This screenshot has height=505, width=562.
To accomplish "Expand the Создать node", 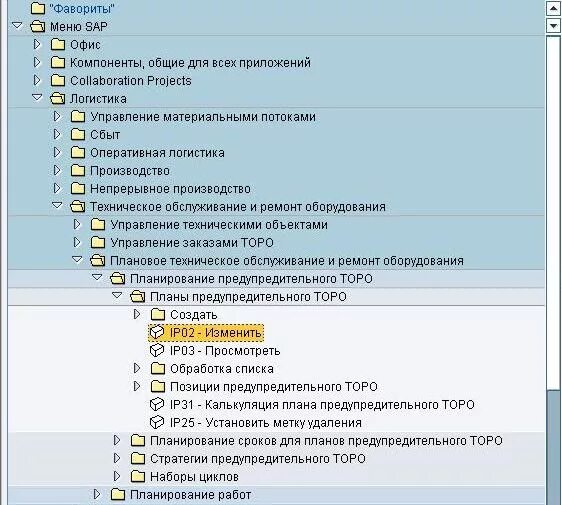I will tap(137, 314).
